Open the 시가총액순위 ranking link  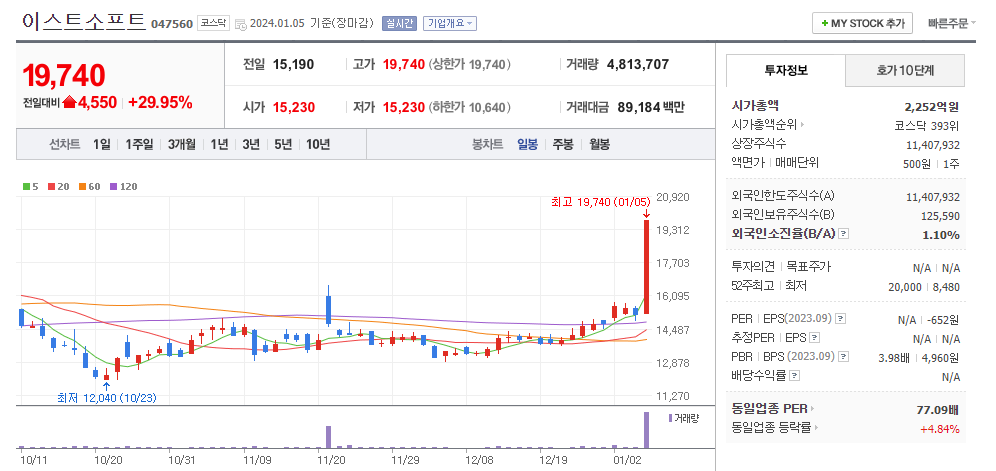tap(768, 125)
